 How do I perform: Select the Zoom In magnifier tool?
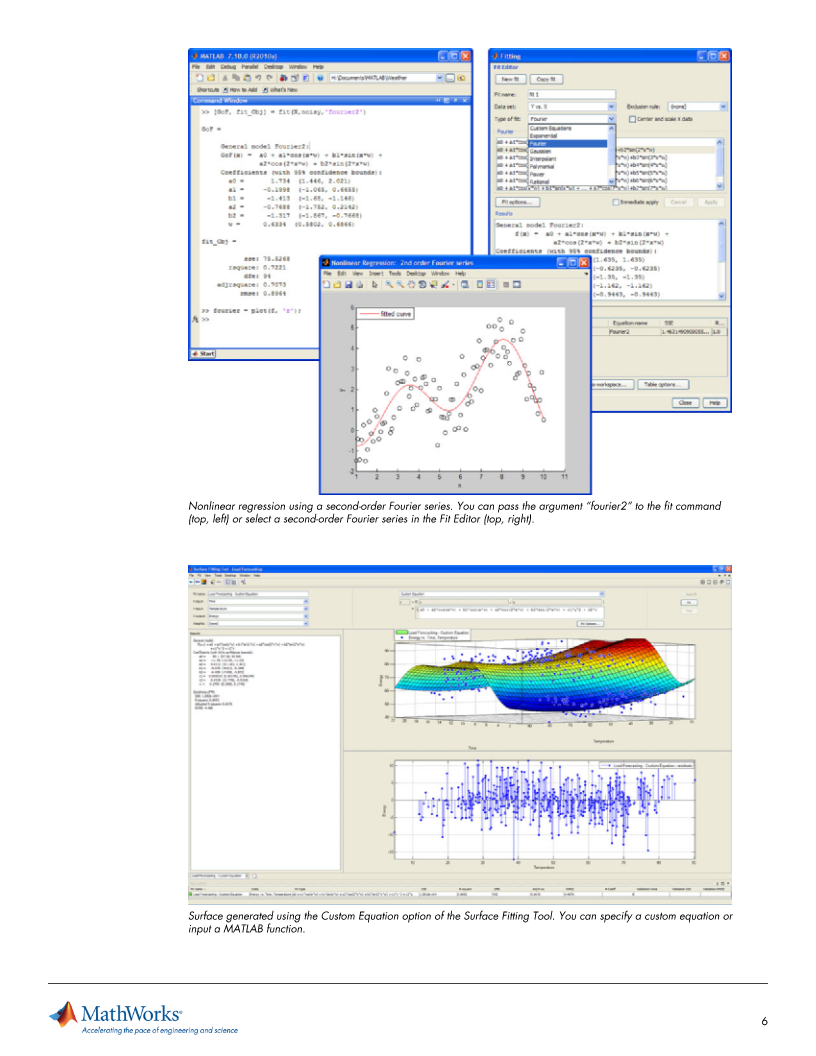pos(390,284)
